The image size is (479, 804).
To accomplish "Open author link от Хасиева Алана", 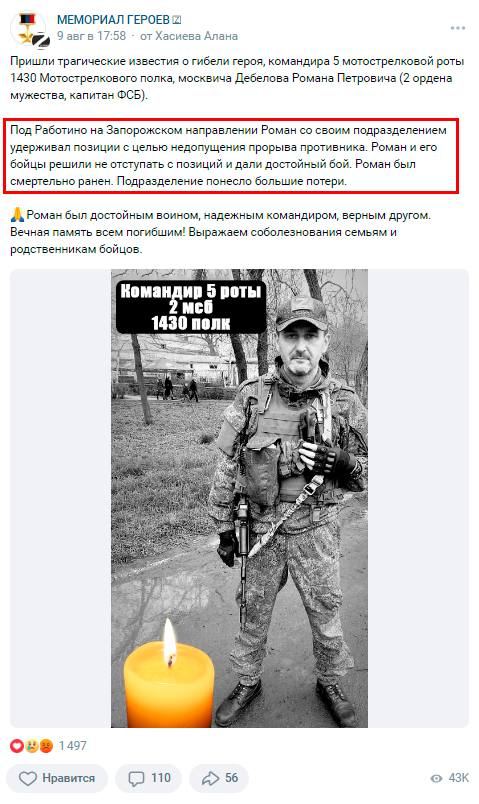I will [189, 36].
